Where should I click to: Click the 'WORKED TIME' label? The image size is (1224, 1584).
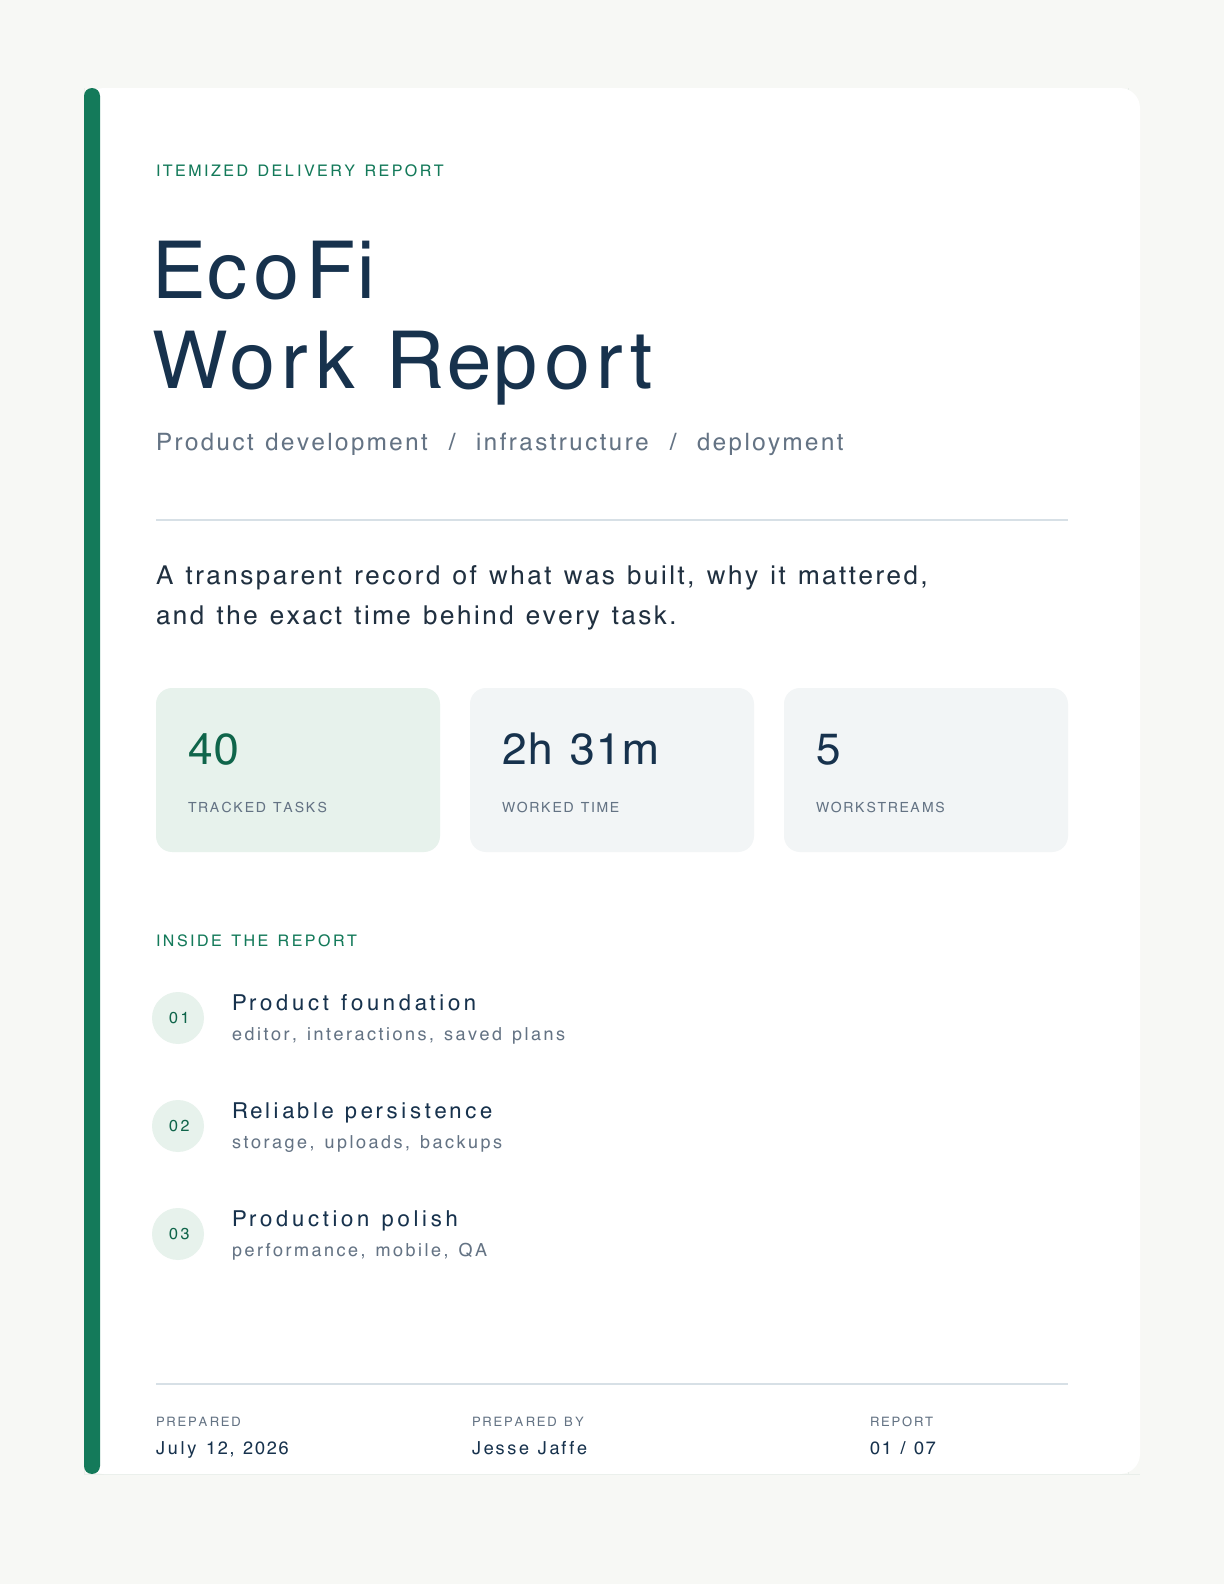pos(561,807)
